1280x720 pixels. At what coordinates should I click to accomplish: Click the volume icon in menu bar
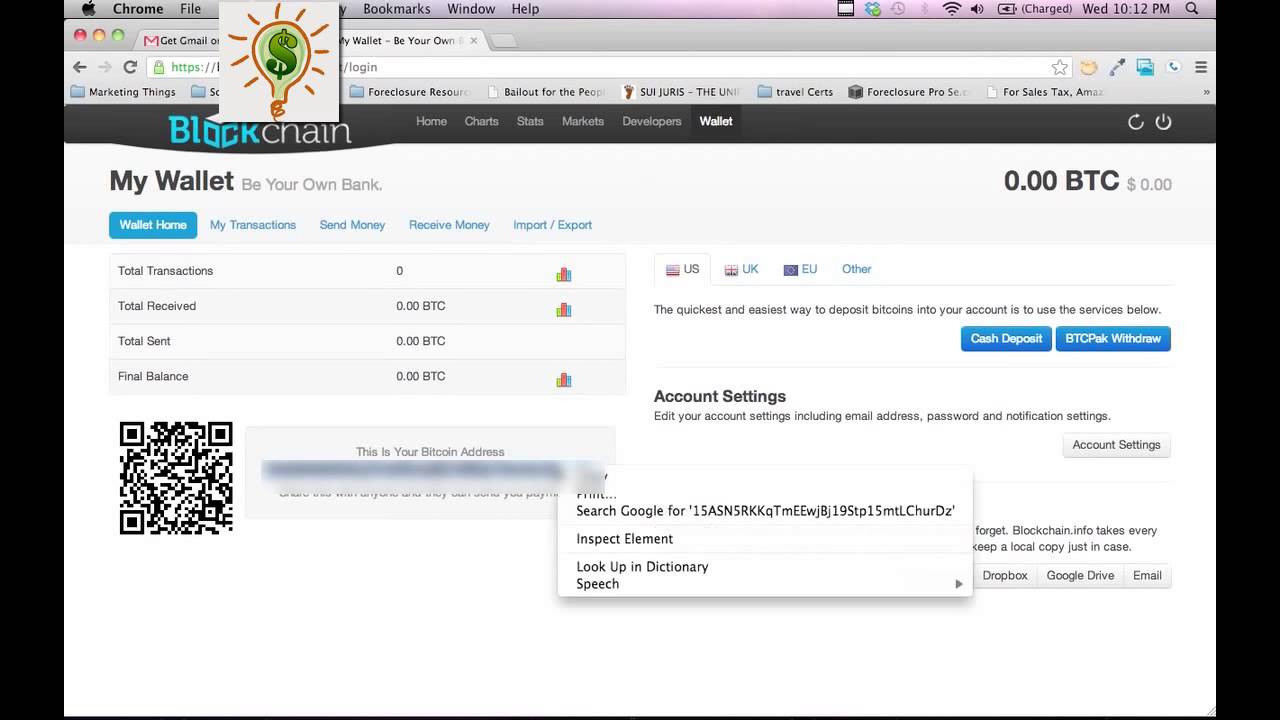pyautogui.click(x=977, y=9)
